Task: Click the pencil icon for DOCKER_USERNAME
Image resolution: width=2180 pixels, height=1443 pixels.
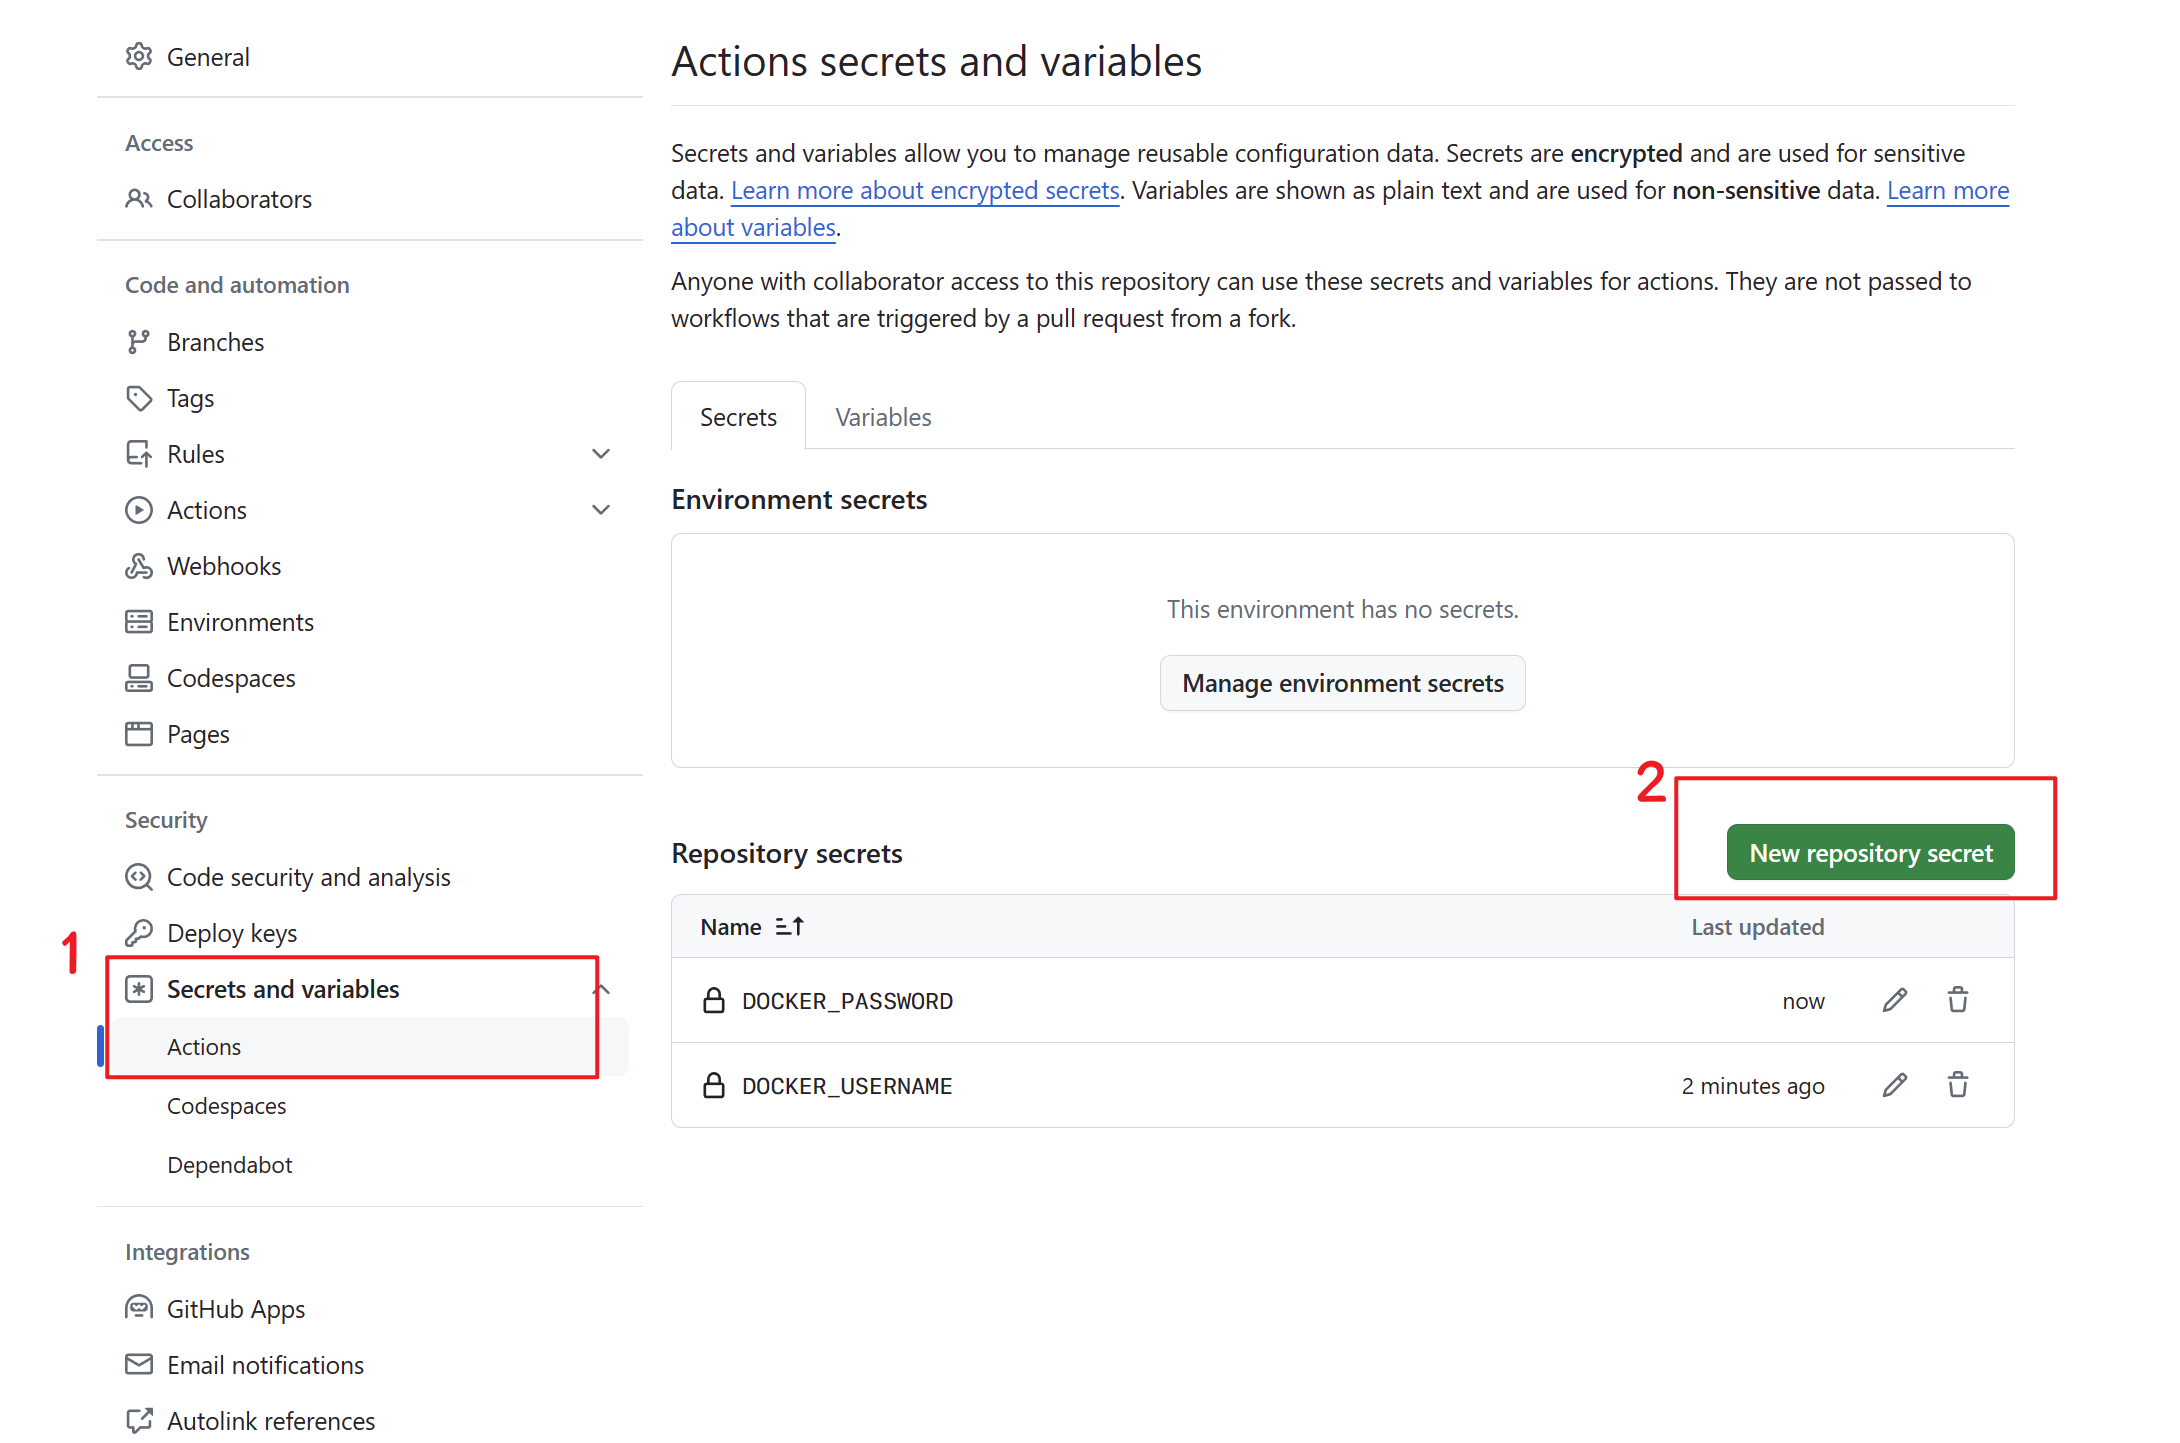Action: [1894, 1085]
